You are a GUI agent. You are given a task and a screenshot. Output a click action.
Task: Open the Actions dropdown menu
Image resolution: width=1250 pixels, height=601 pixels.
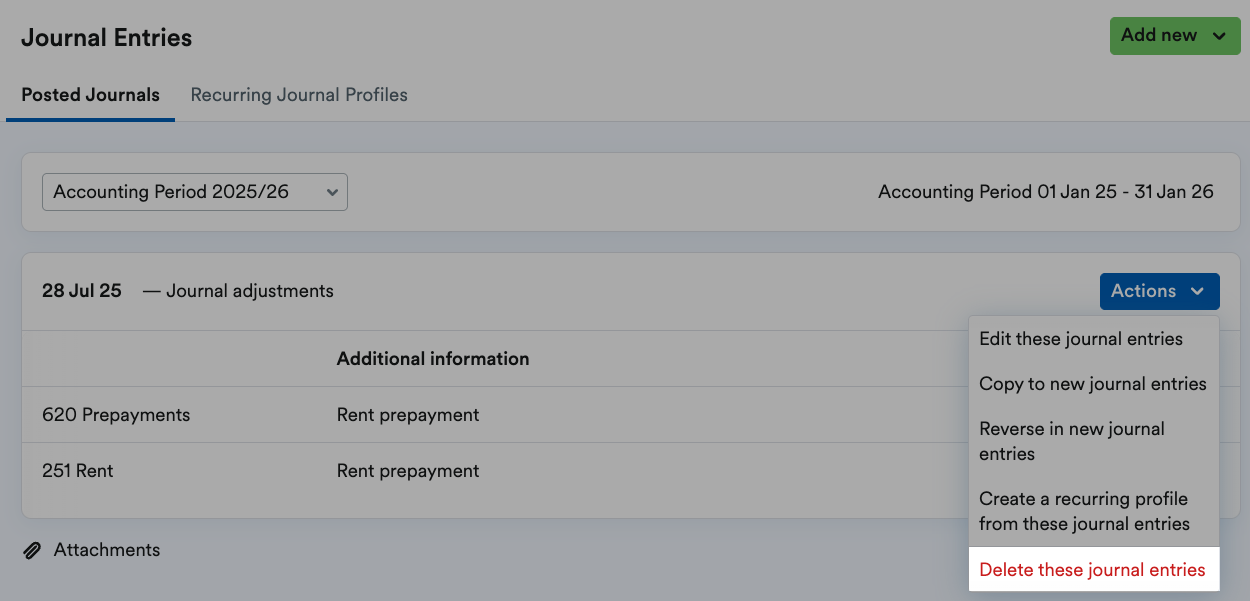(1159, 291)
